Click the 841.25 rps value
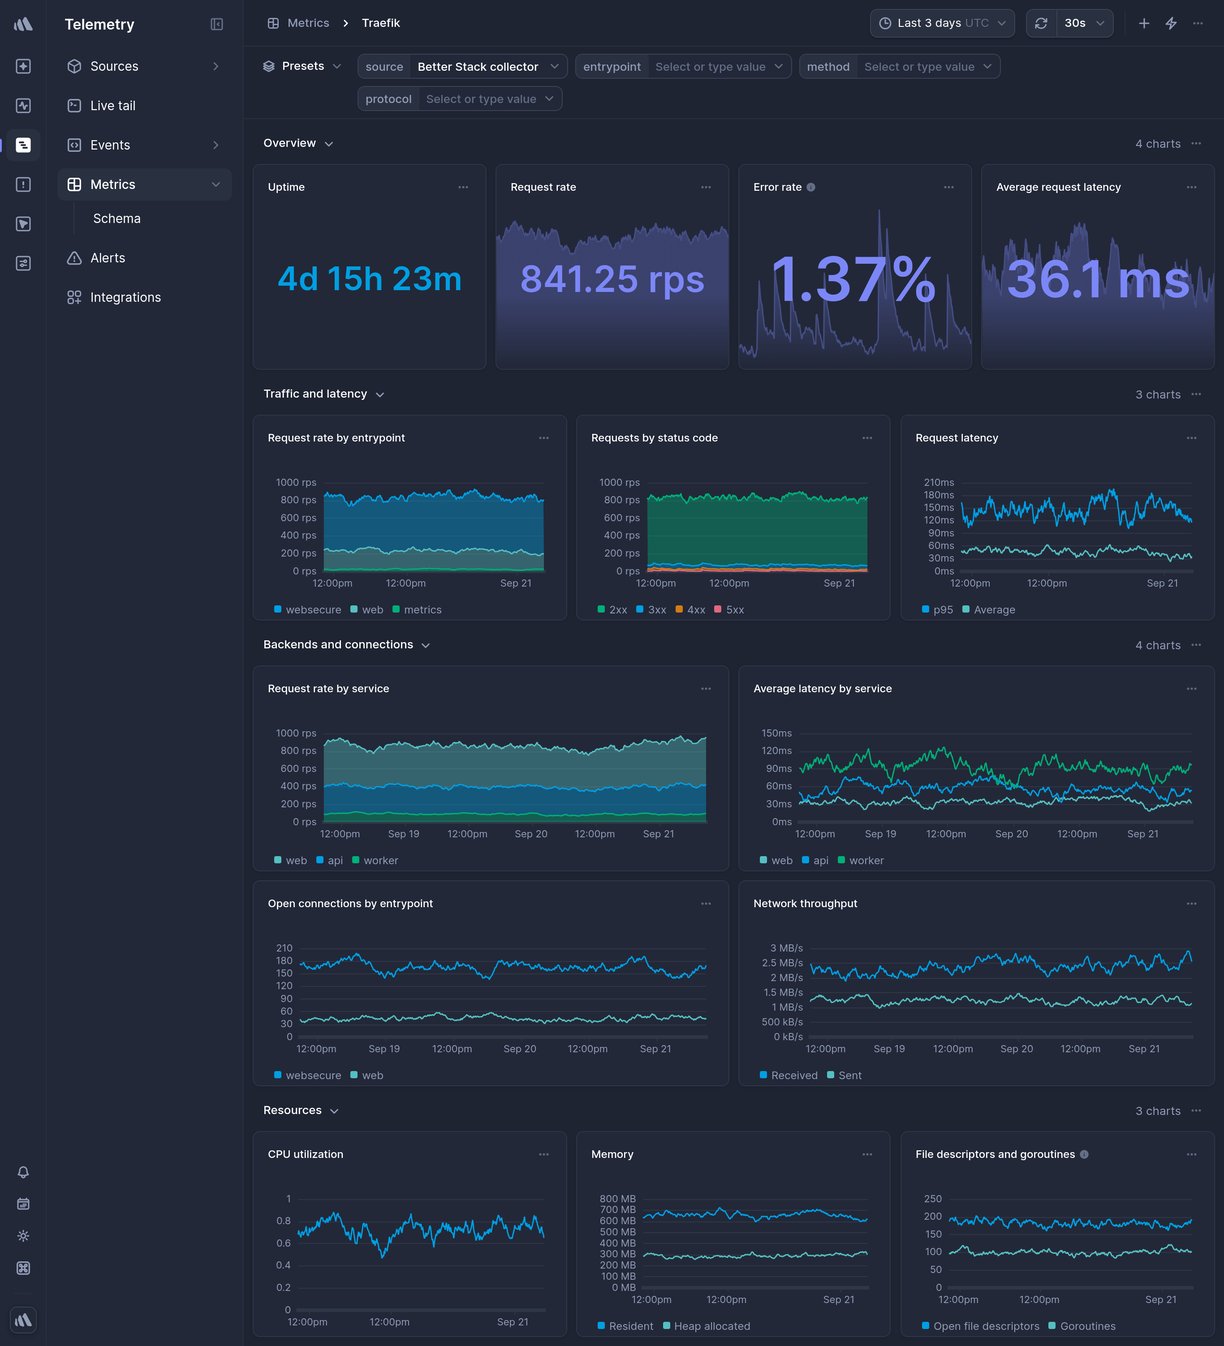This screenshot has height=1346, width=1224. tap(612, 279)
